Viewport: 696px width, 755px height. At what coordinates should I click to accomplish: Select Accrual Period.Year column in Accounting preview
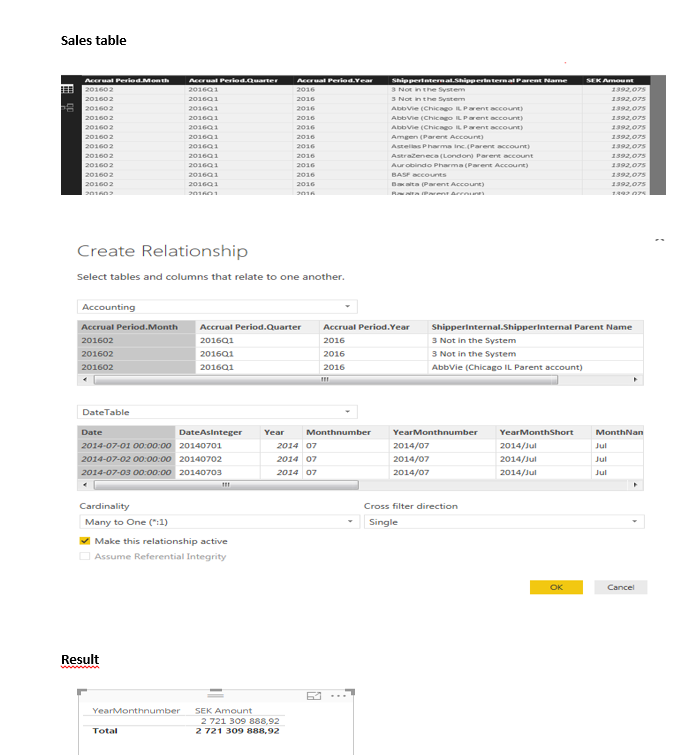373,327
